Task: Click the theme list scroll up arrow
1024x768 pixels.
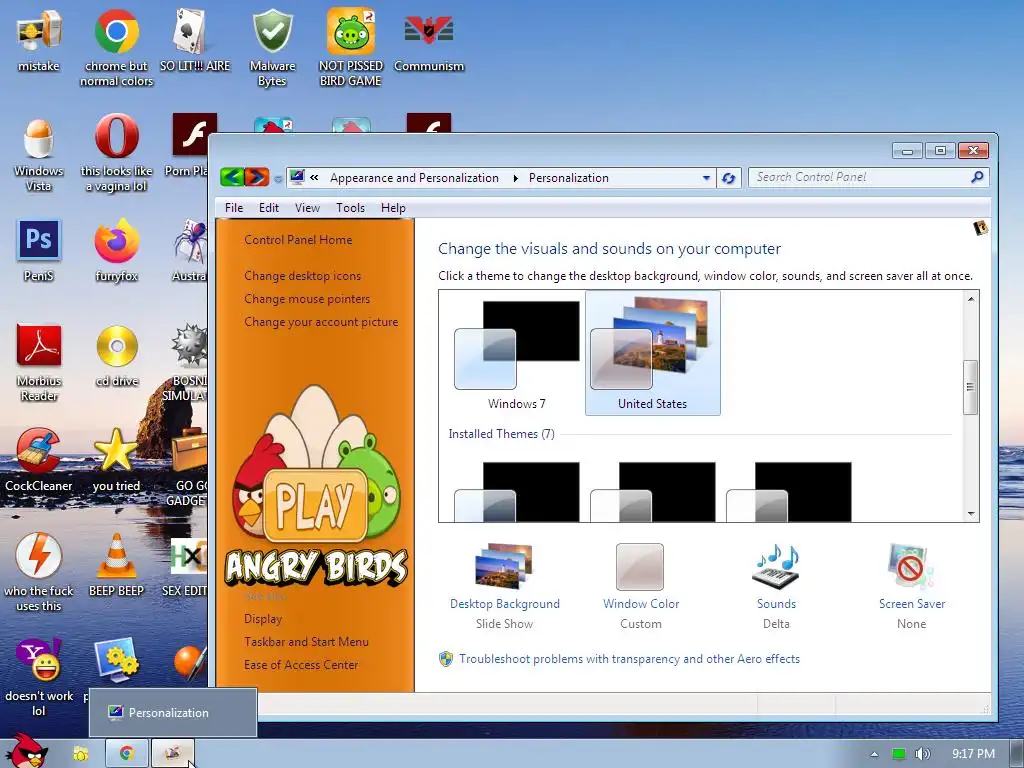Action: coord(971,299)
